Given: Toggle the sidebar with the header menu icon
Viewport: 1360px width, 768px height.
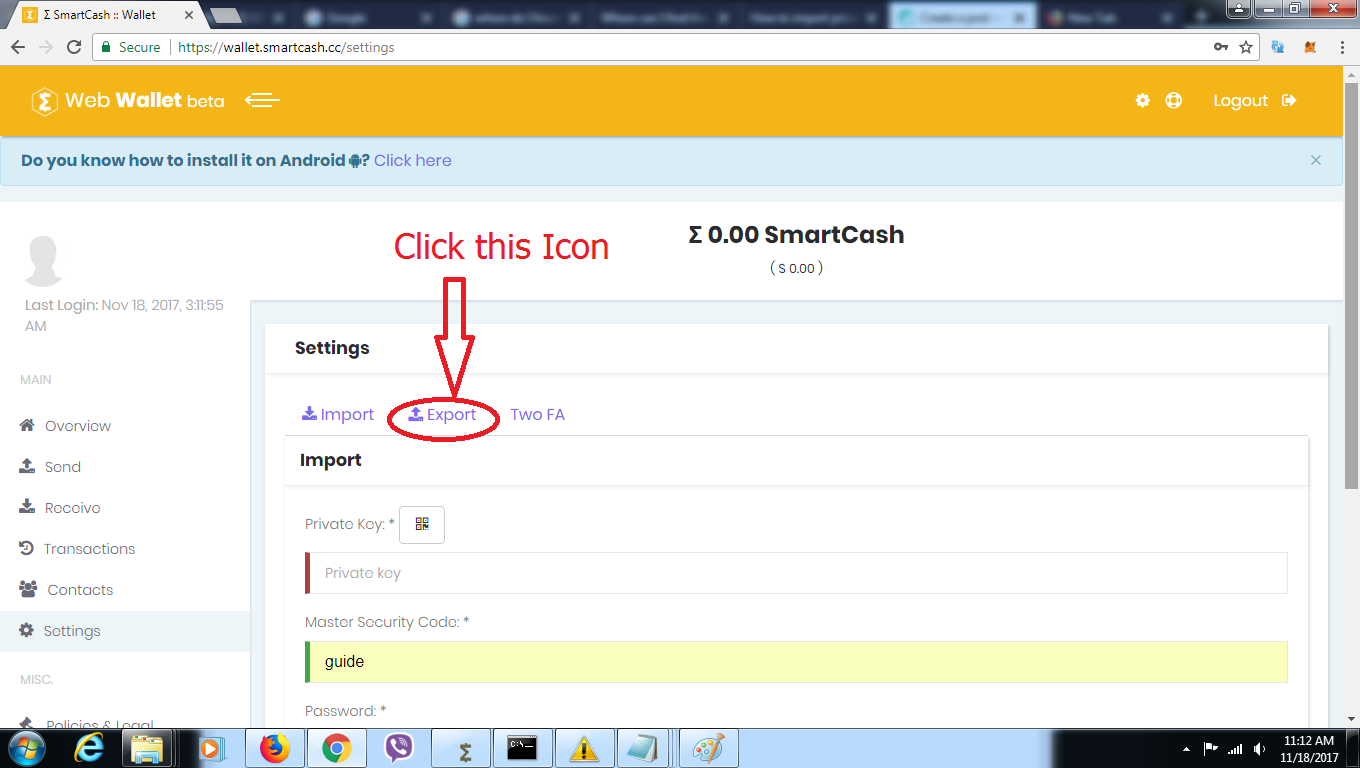Looking at the screenshot, I should click(262, 100).
